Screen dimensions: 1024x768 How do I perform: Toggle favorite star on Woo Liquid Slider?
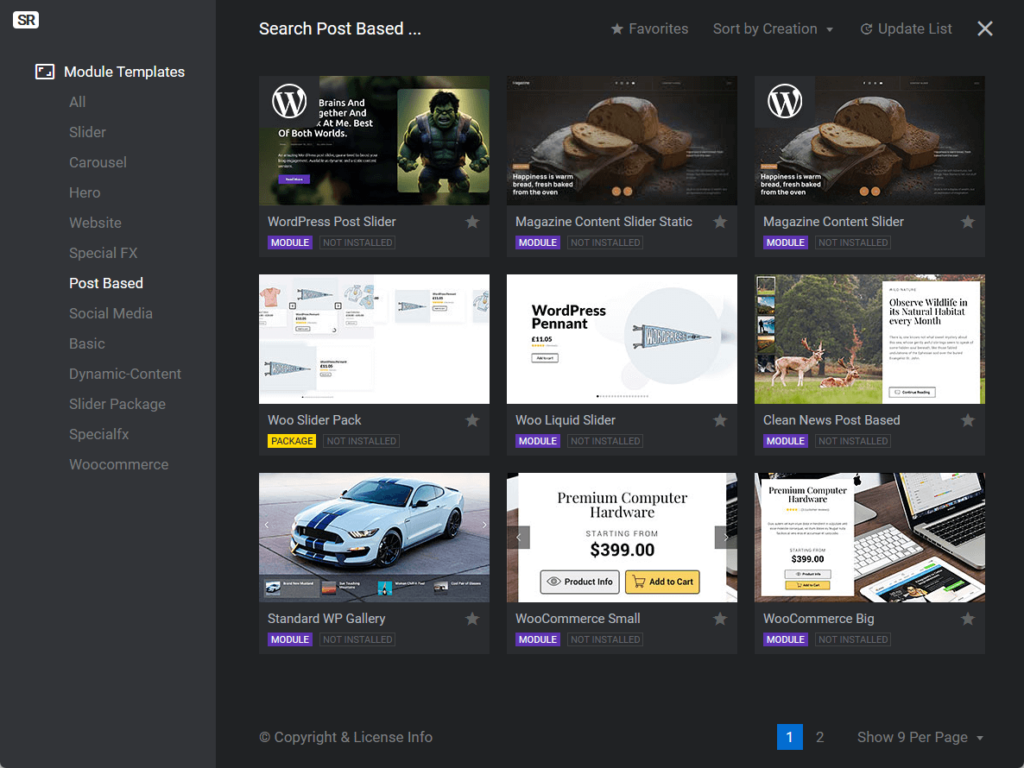pyautogui.click(x=720, y=421)
